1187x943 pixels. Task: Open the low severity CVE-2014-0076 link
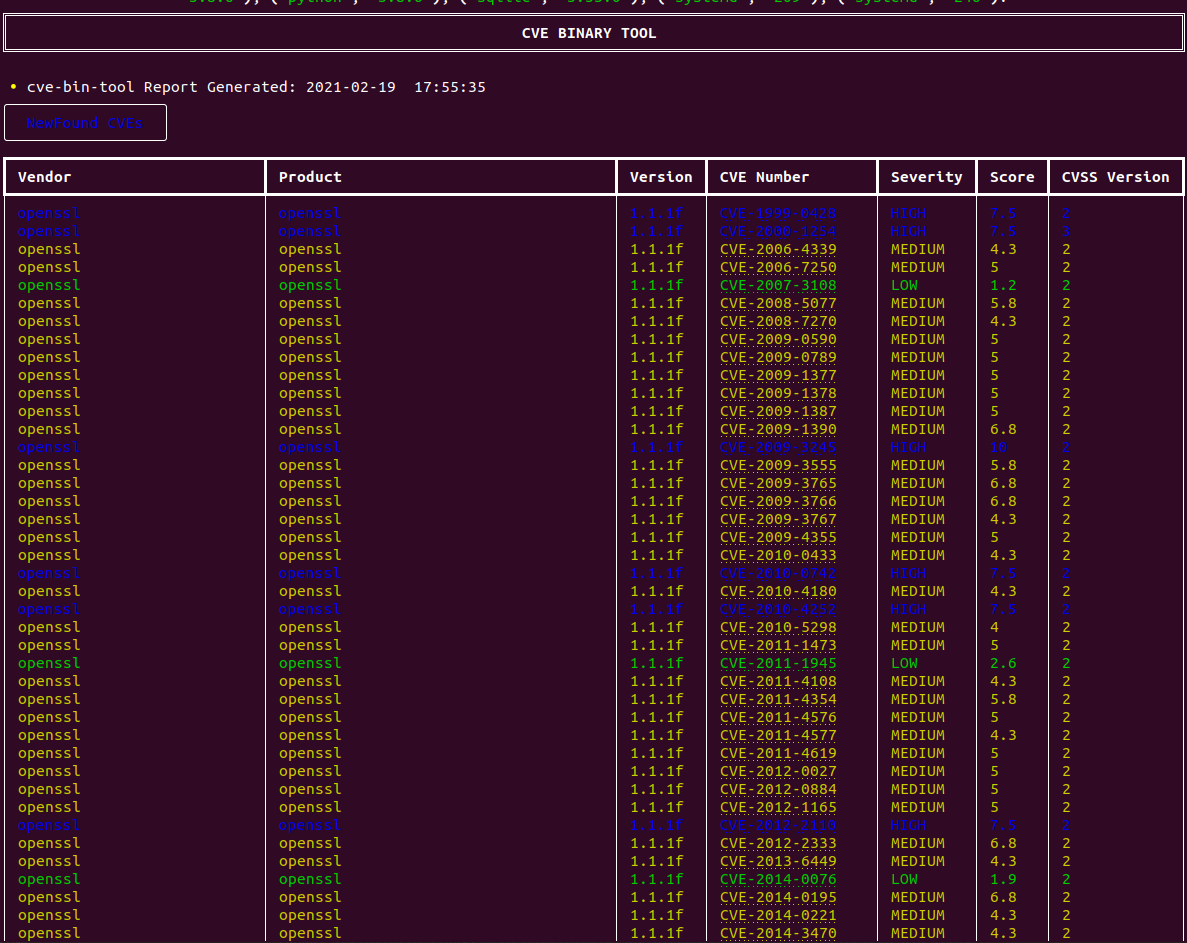778,879
